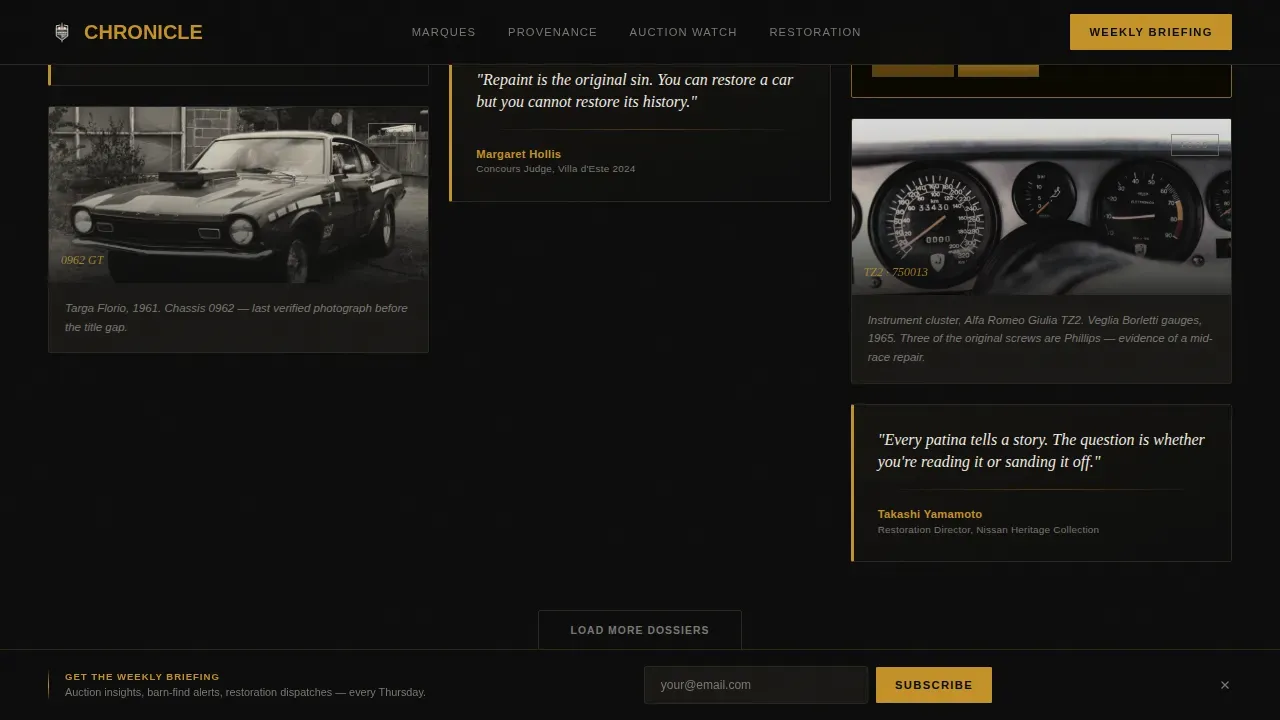Go to the Provenance section
Screen dimensions: 1280x720
pyautogui.click(x=552, y=32)
